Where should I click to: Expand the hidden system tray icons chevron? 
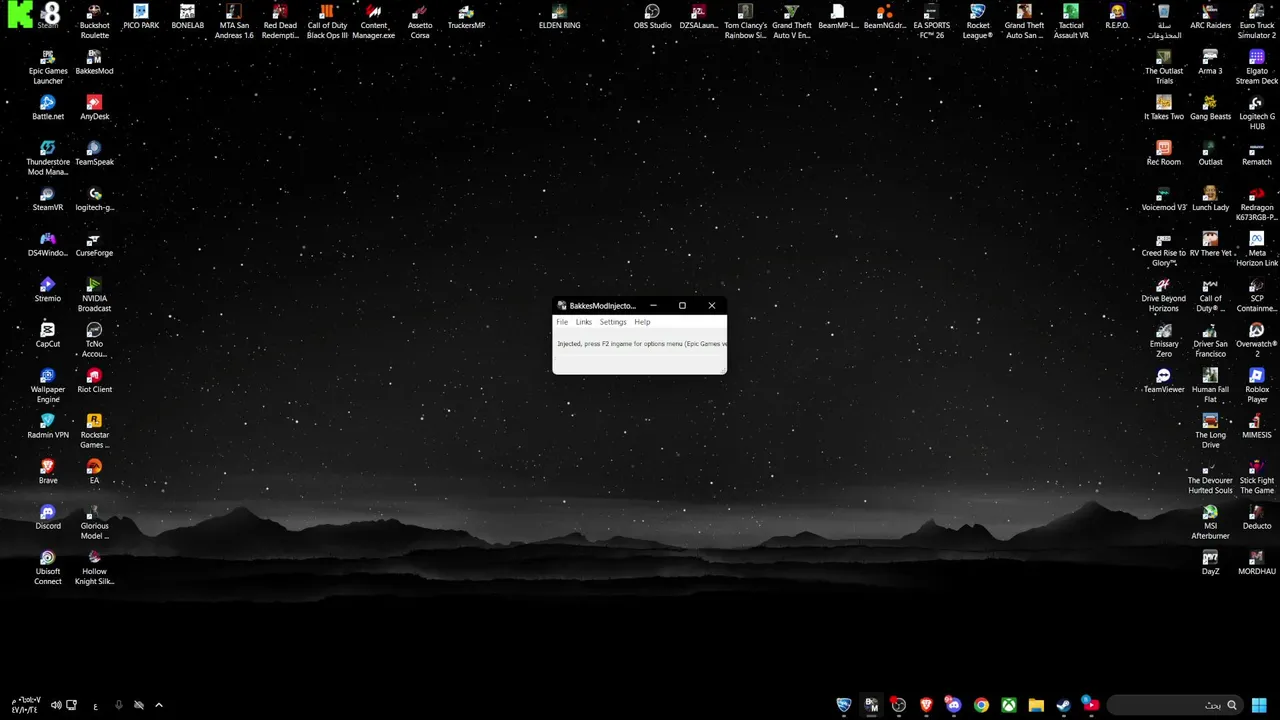click(x=158, y=705)
